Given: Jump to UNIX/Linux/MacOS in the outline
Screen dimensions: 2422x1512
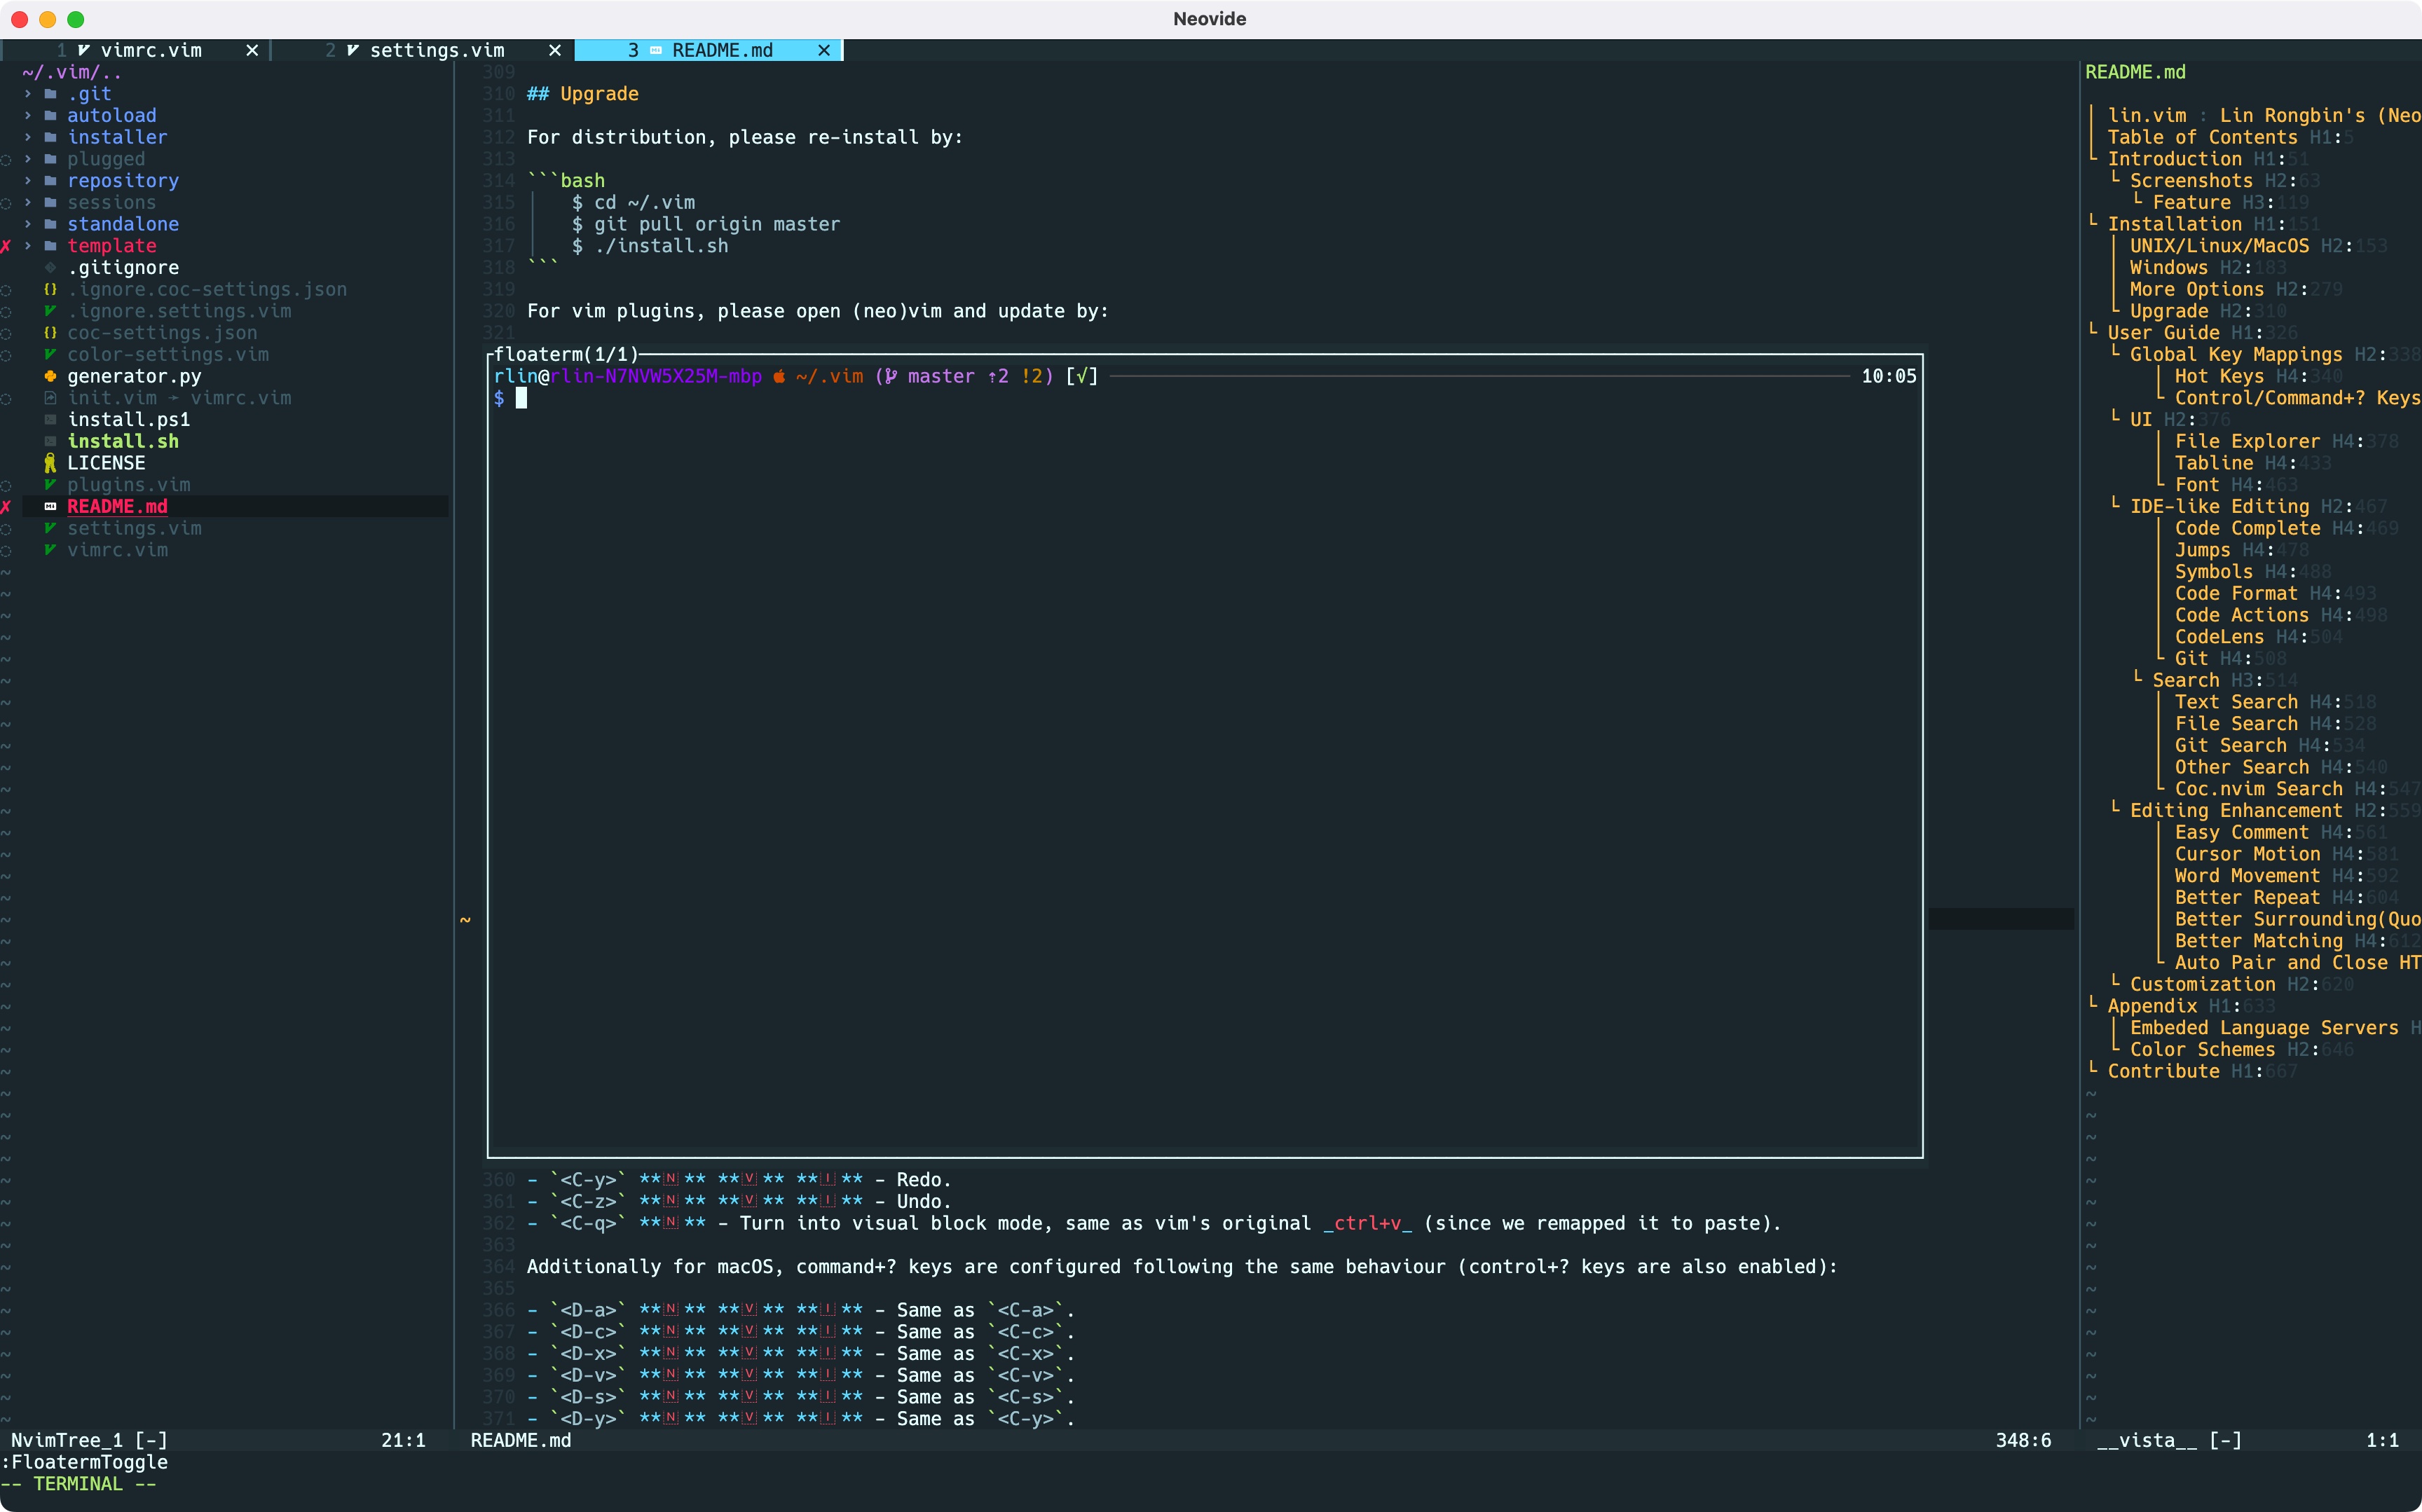Looking at the screenshot, I should 2219,246.
